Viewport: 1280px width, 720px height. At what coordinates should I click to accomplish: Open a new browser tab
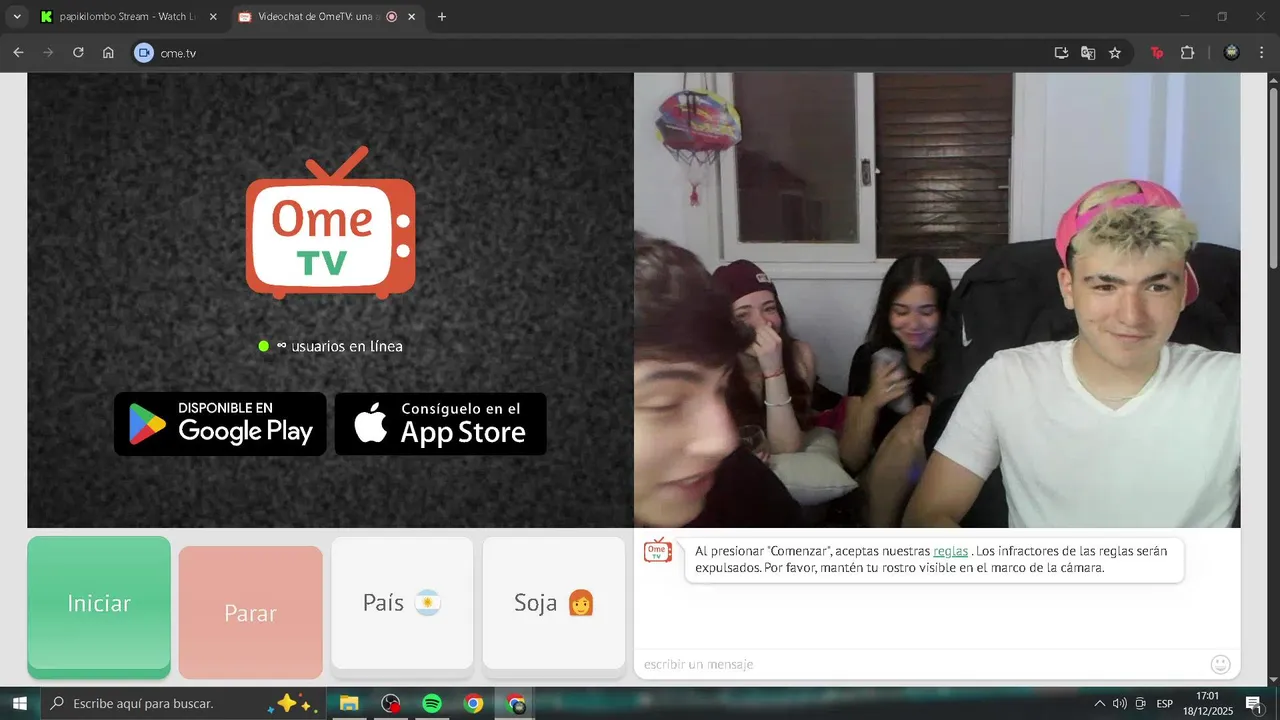442,17
